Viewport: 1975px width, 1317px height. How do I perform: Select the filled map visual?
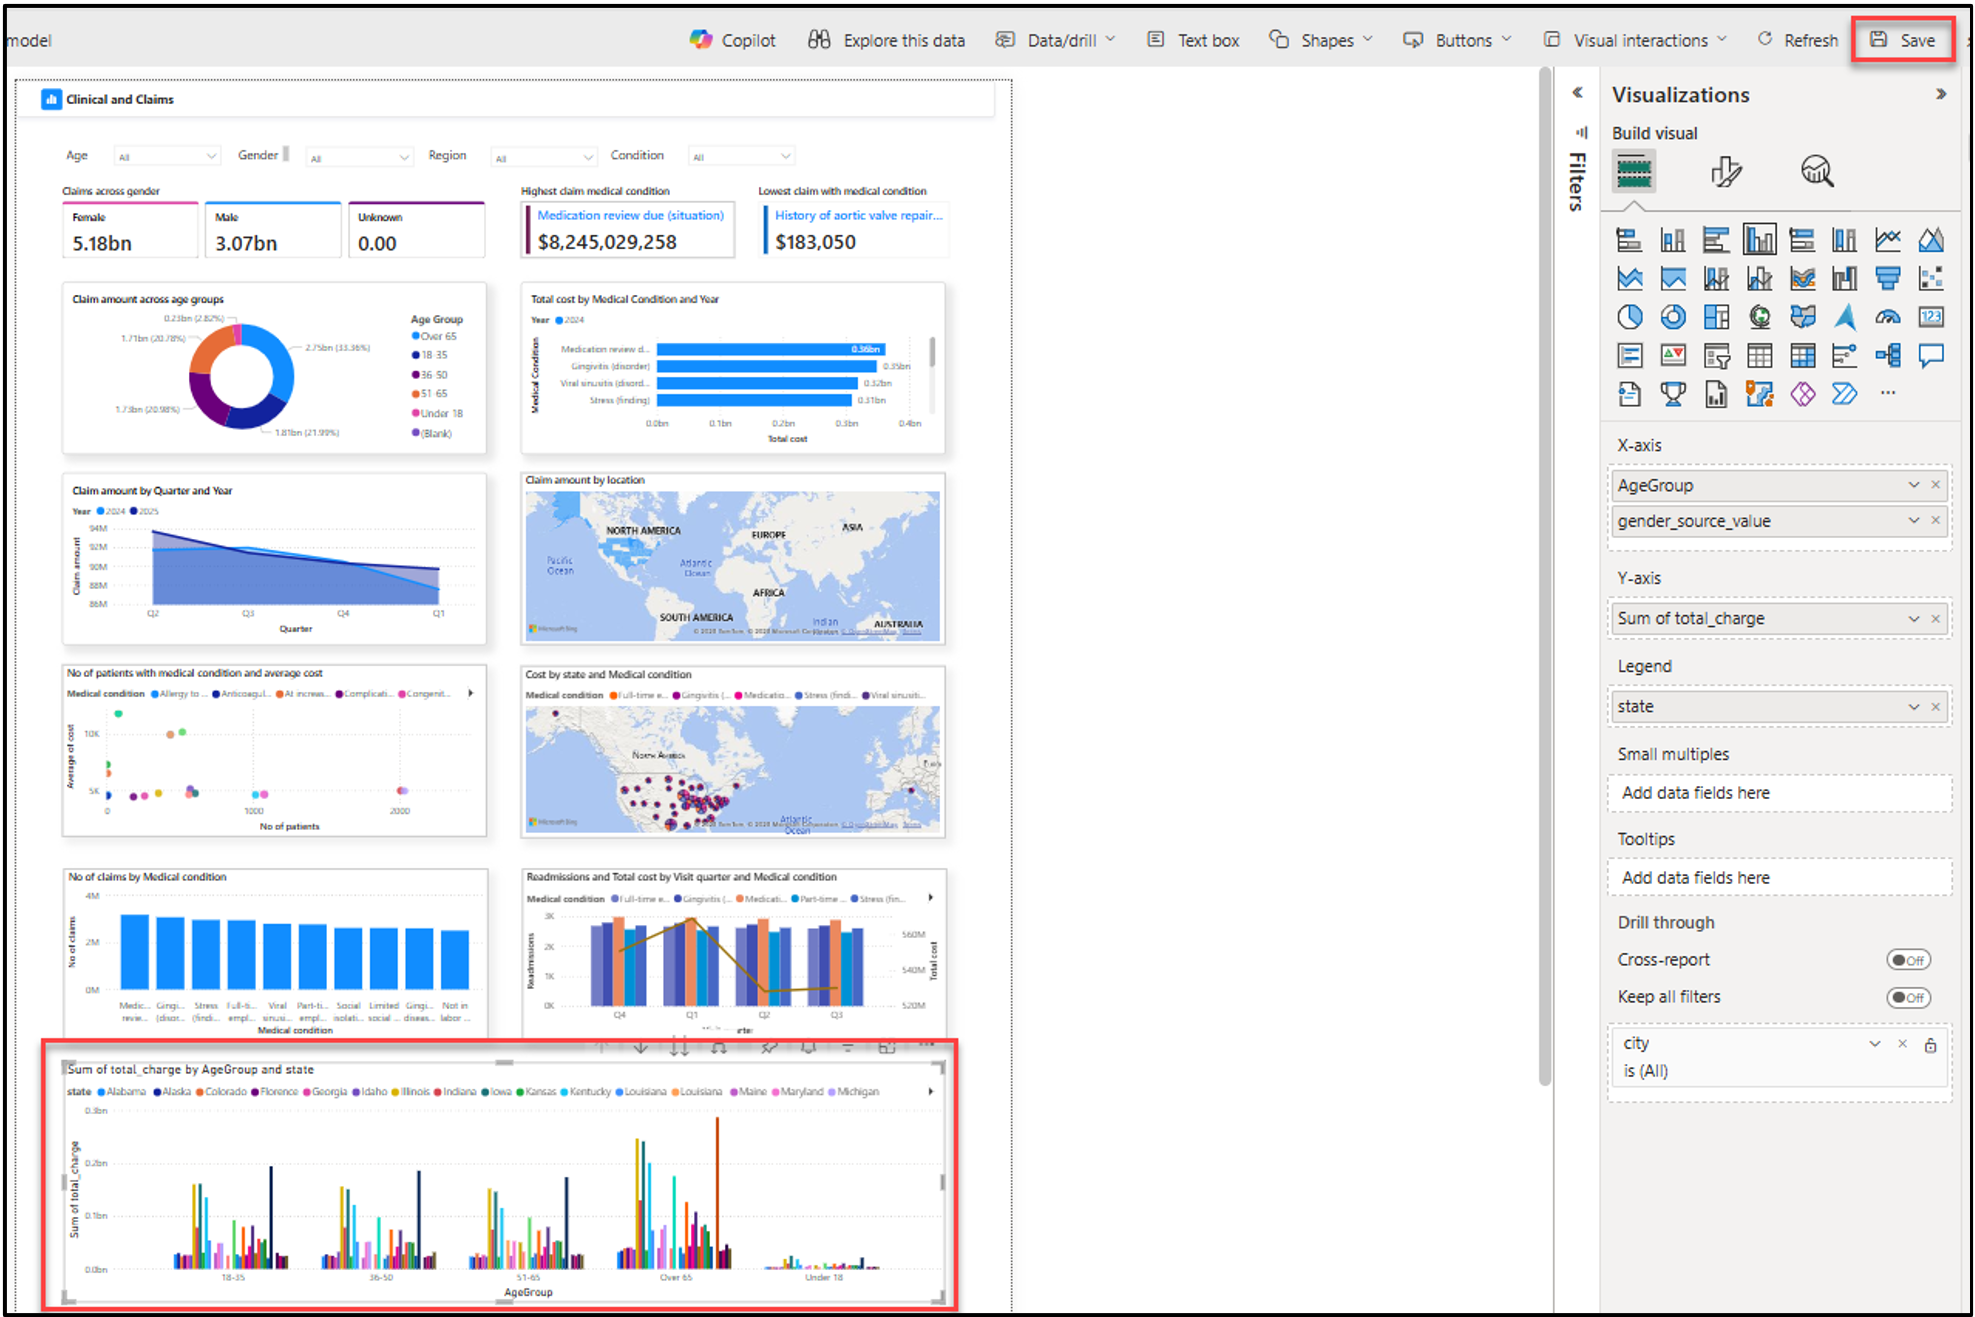(1802, 317)
